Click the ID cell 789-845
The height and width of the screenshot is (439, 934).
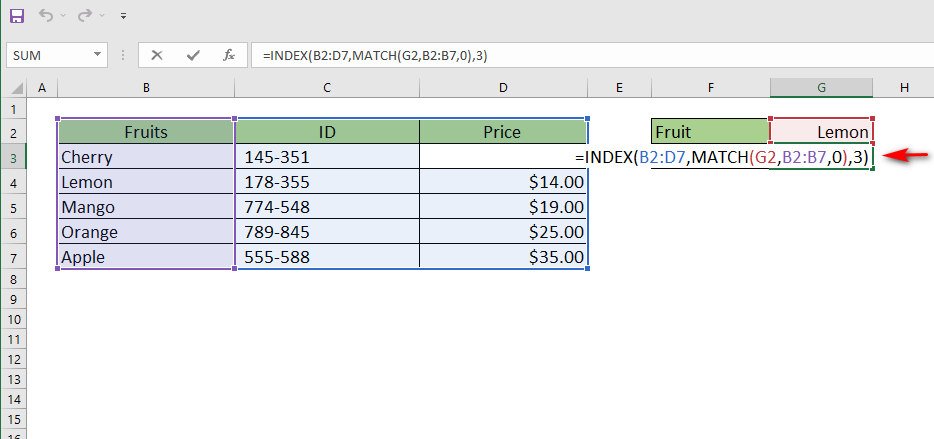click(327, 232)
